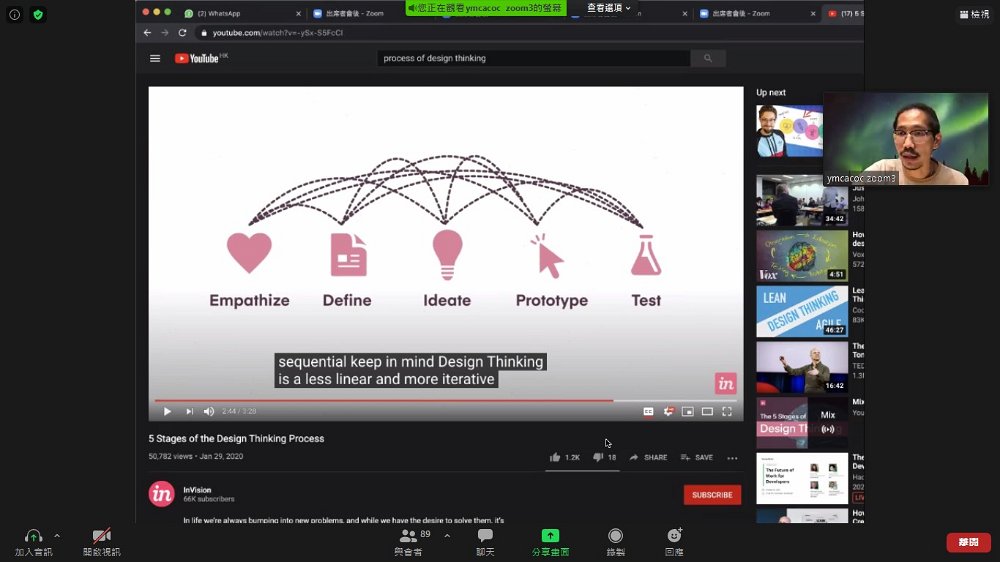Join audio with the 加入音訊 button
The width and height of the screenshot is (1000, 562).
point(33,543)
